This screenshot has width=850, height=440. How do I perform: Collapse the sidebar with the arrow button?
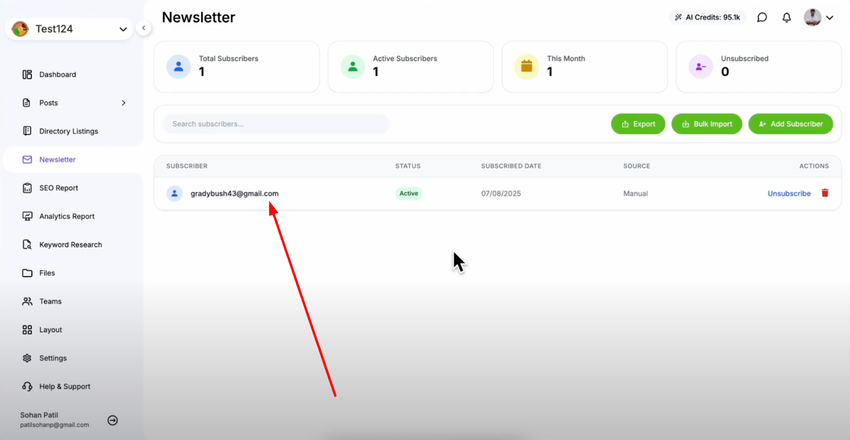click(x=144, y=28)
